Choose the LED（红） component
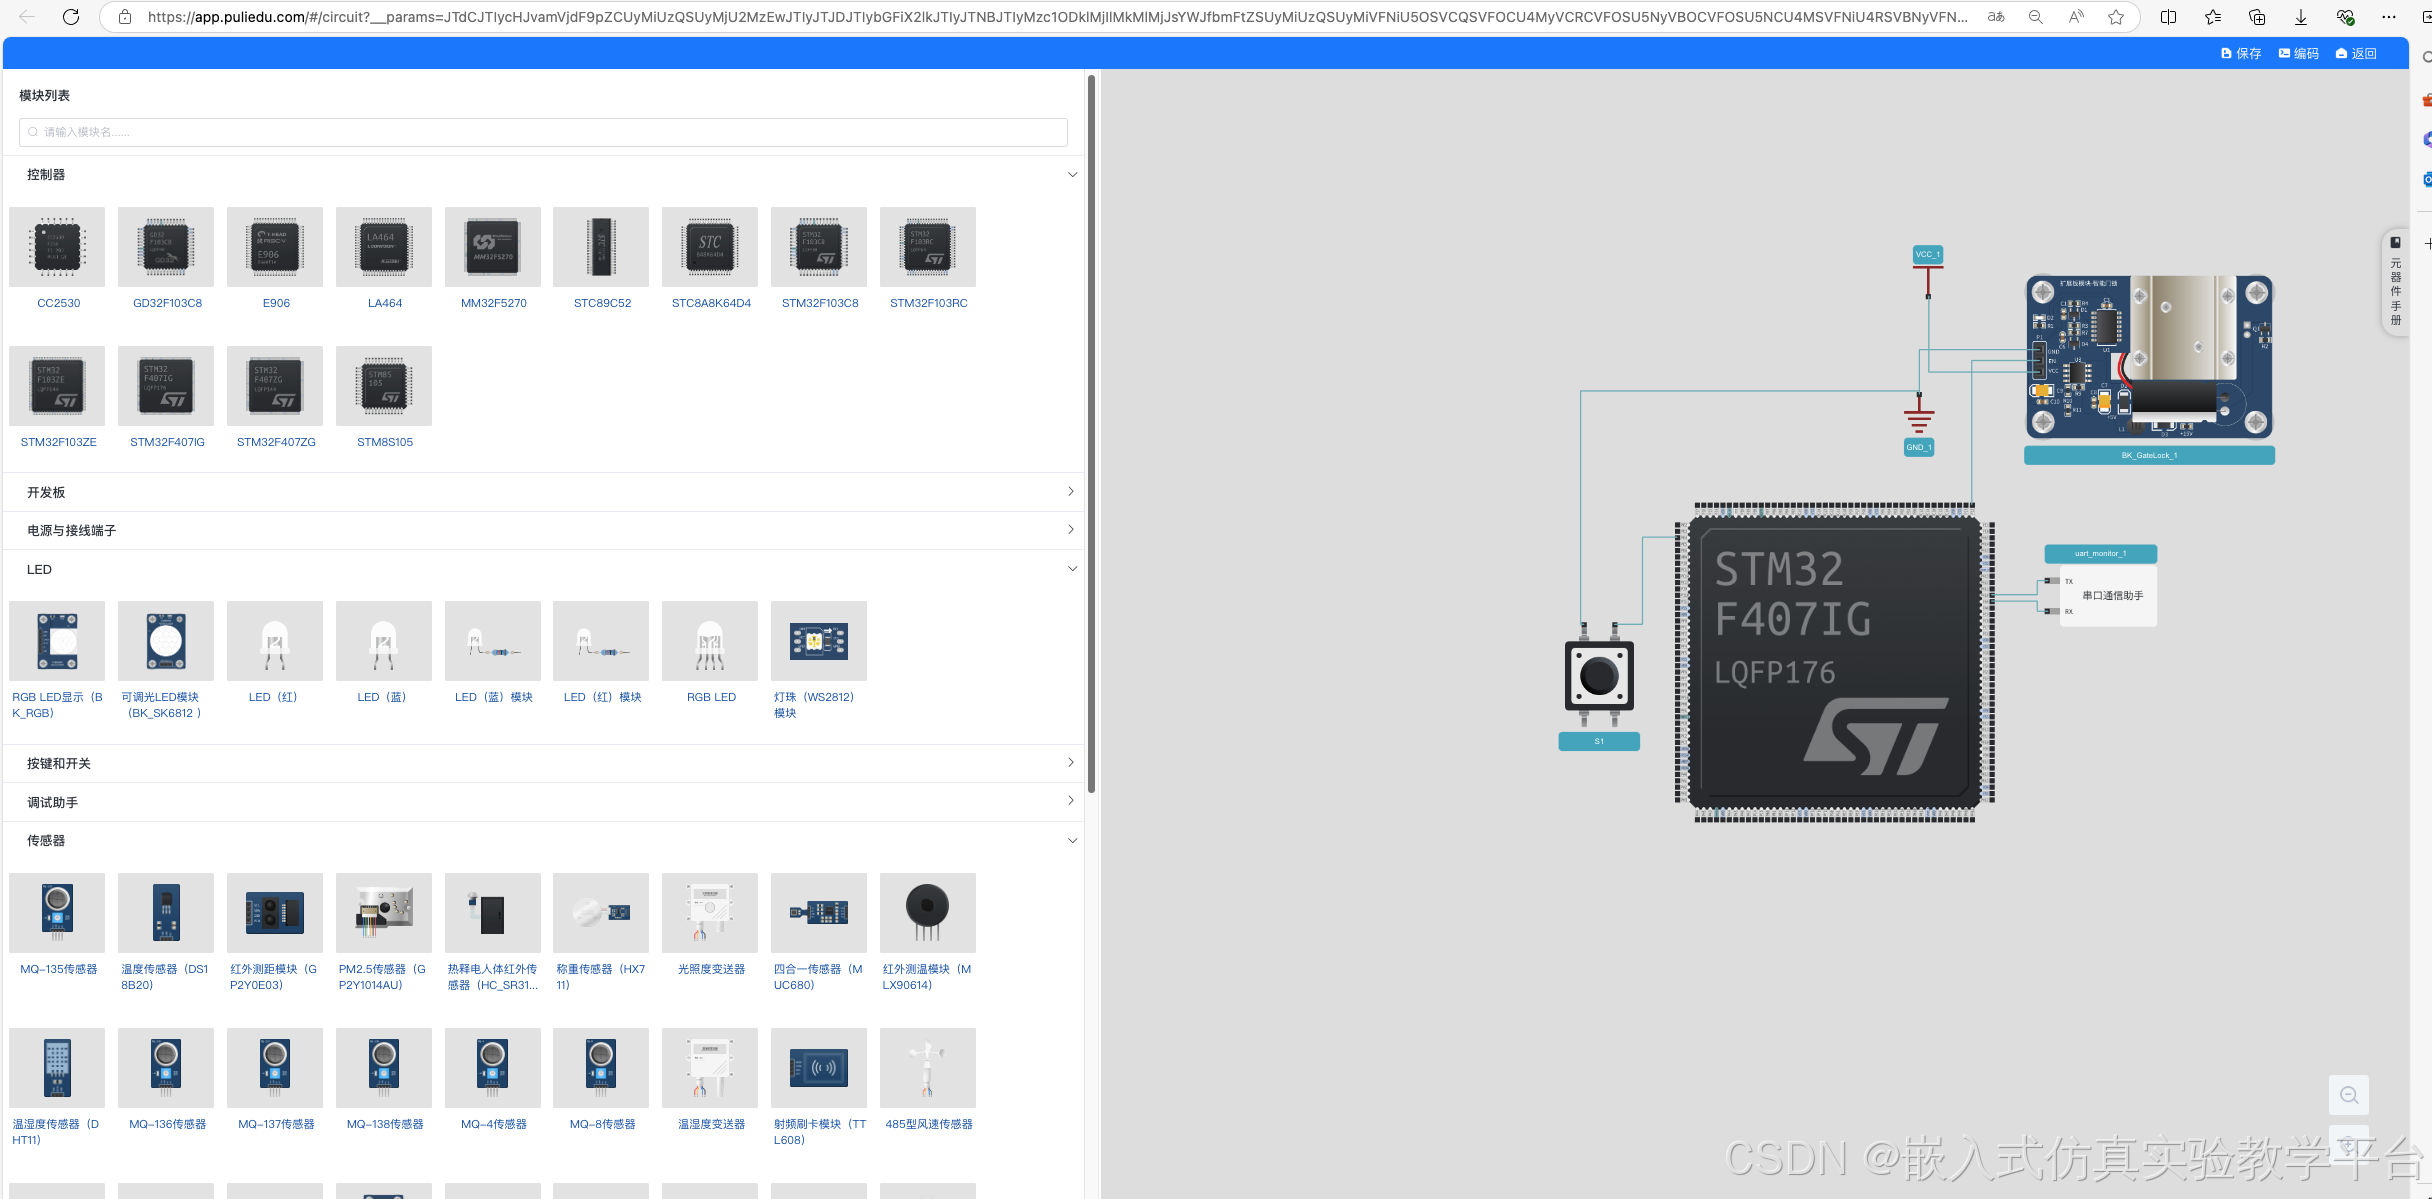 tap(275, 641)
